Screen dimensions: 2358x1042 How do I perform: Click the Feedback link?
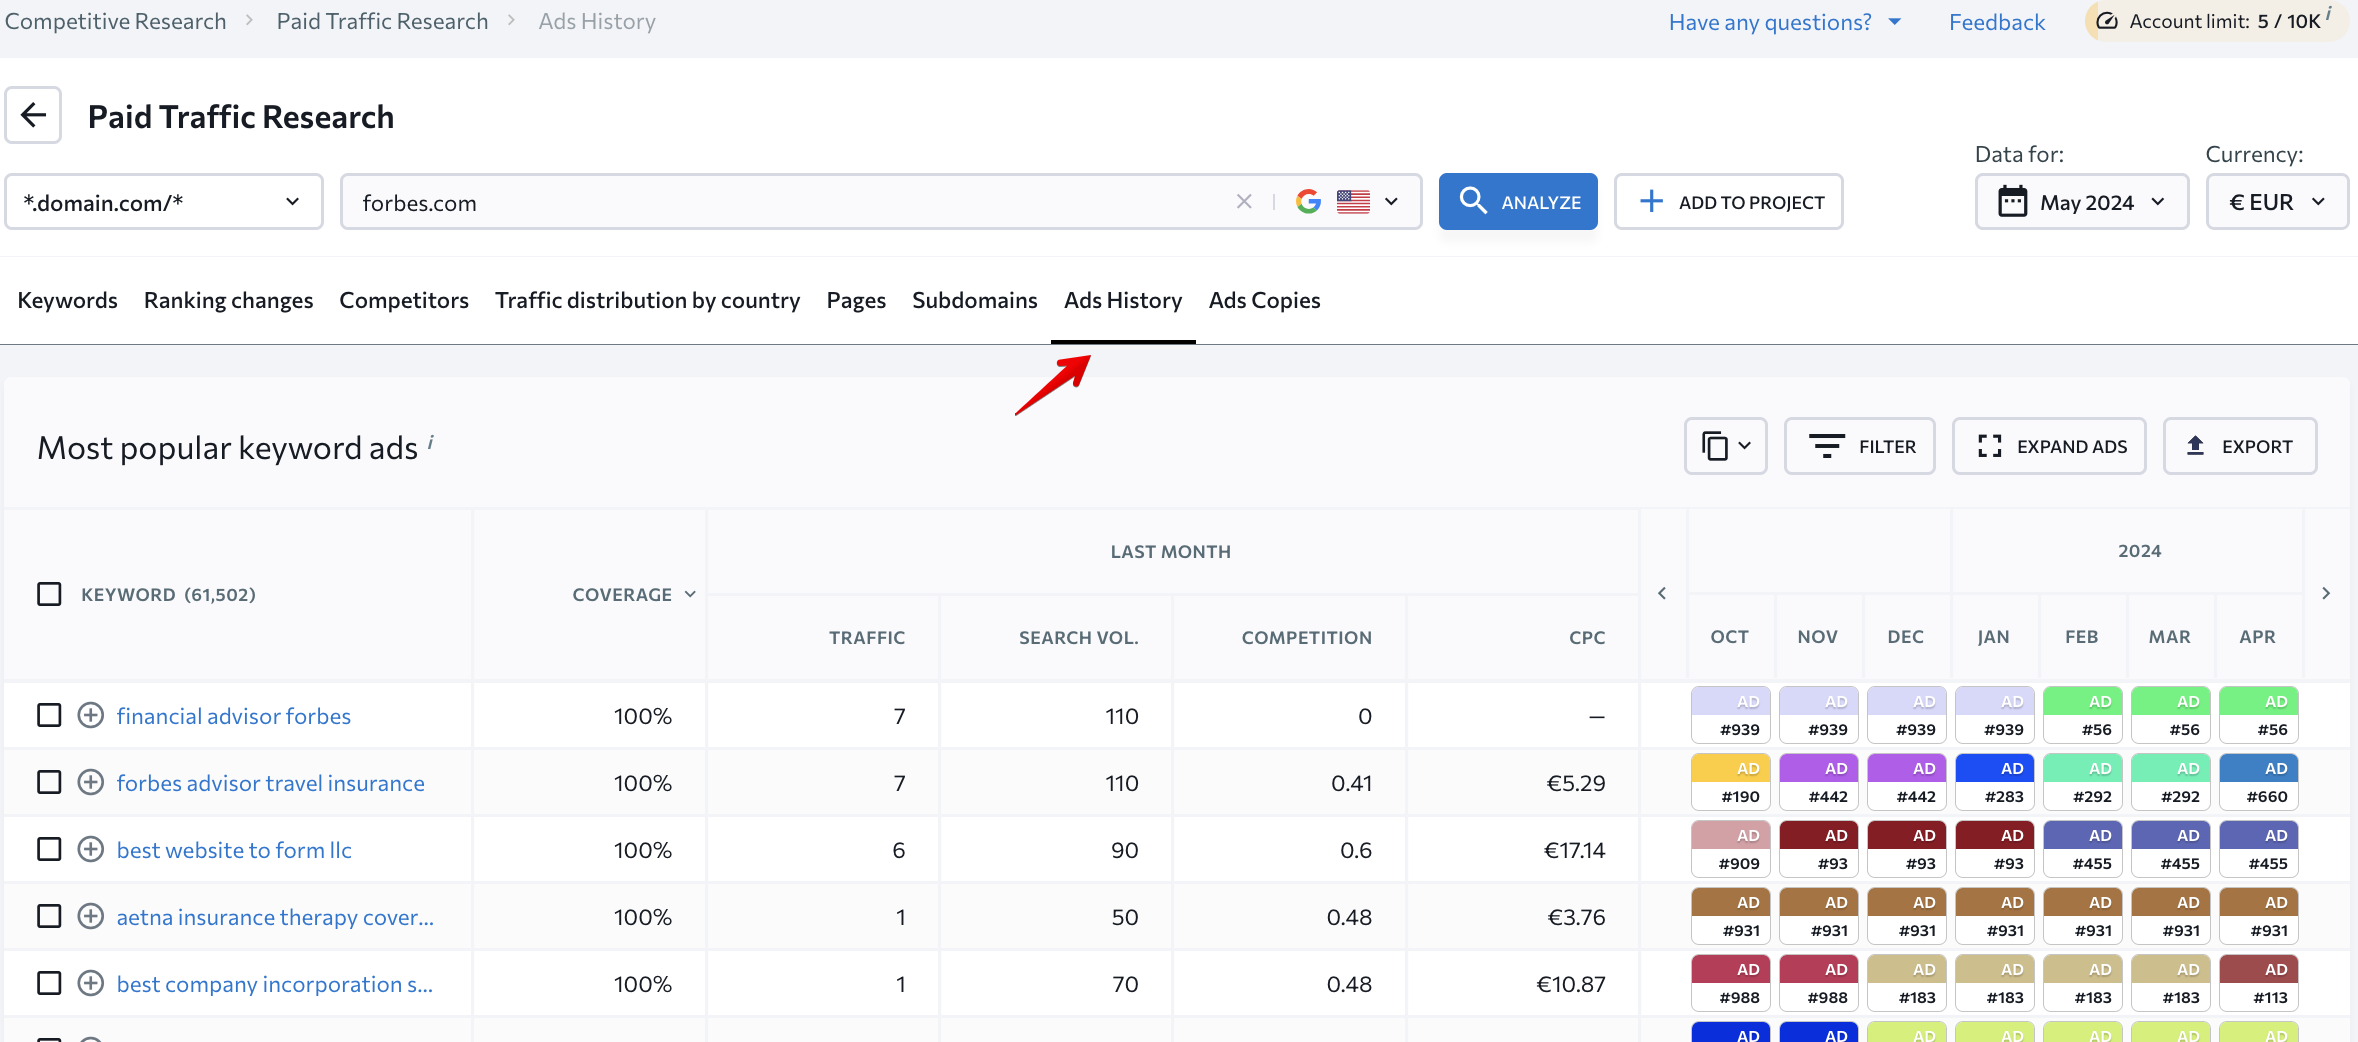pyautogui.click(x=1996, y=22)
